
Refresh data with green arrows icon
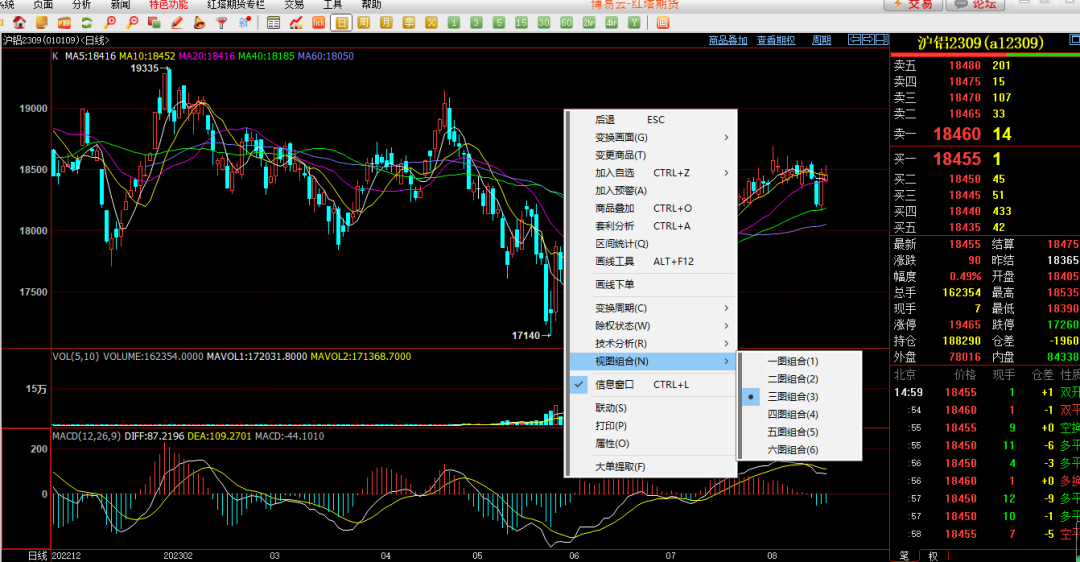[x=87, y=23]
